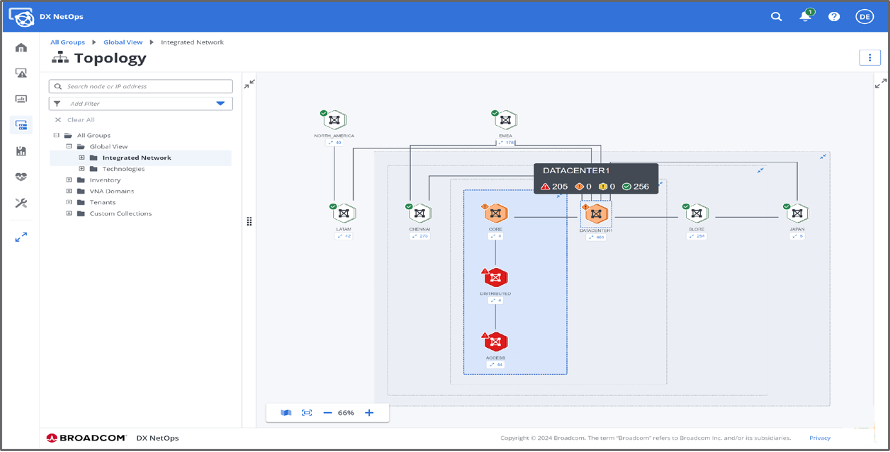Open the Add Filter dropdown arrow
The image size is (890, 452).
[x=220, y=104]
